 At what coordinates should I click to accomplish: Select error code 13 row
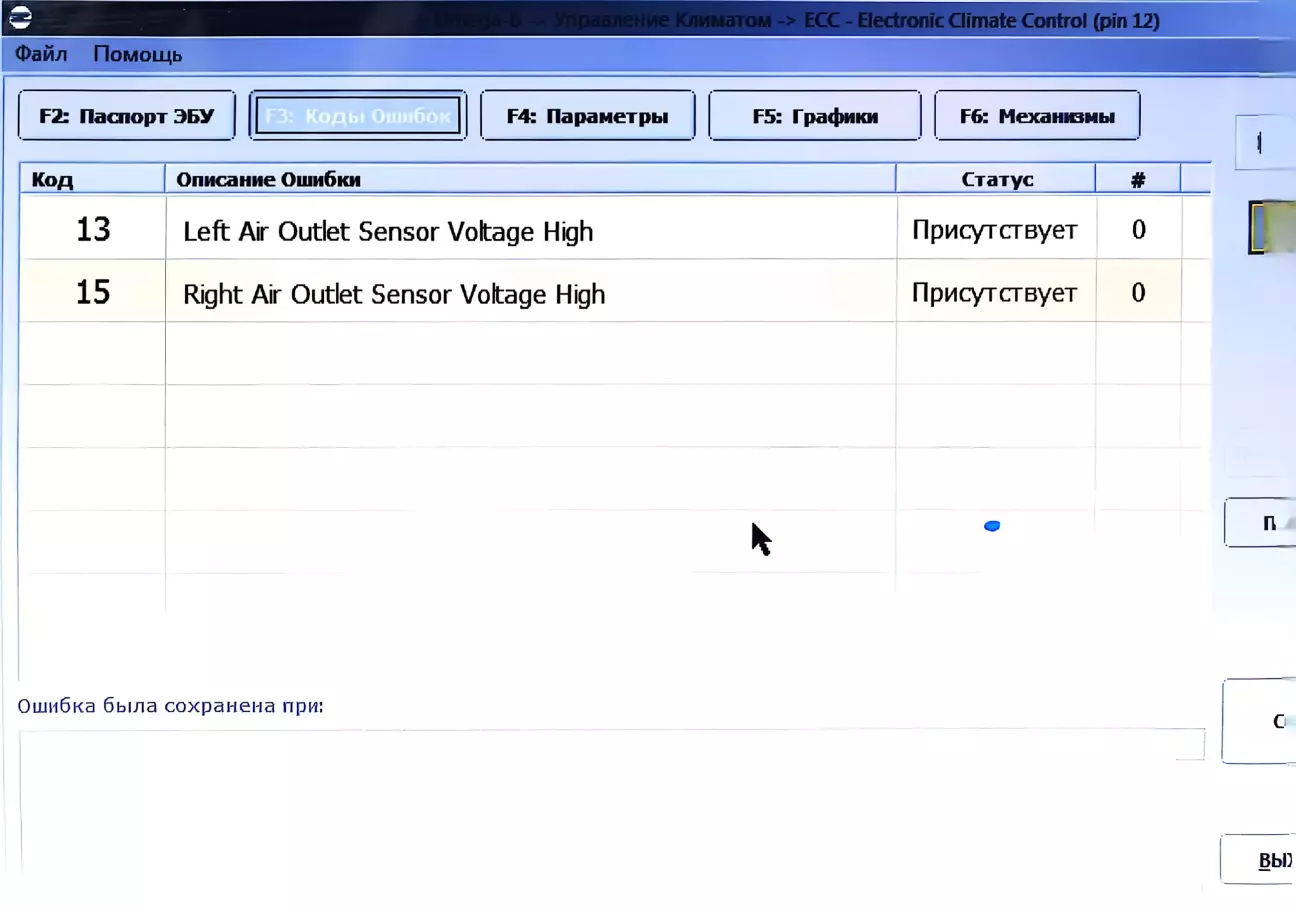[x=93, y=230]
